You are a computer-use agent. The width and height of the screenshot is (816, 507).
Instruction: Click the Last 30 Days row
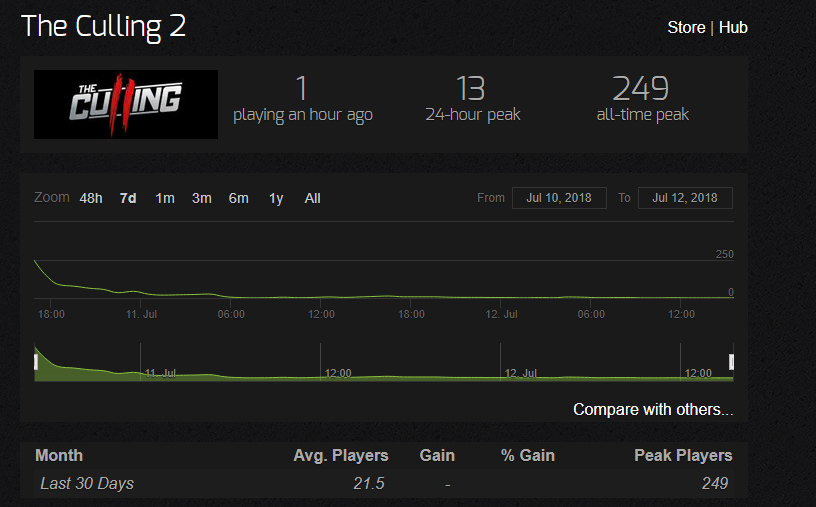(384, 484)
